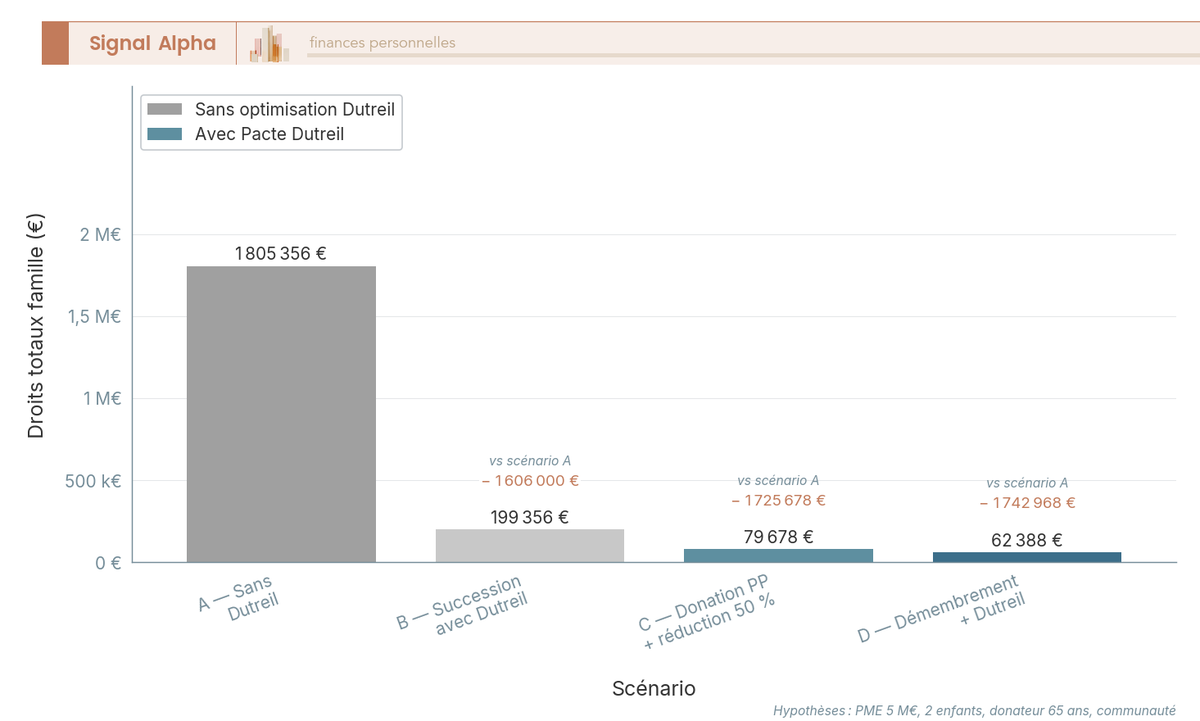Click the difference label − 1 606 000 €
This screenshot has height=721, width=1200.
coord(530,480)
